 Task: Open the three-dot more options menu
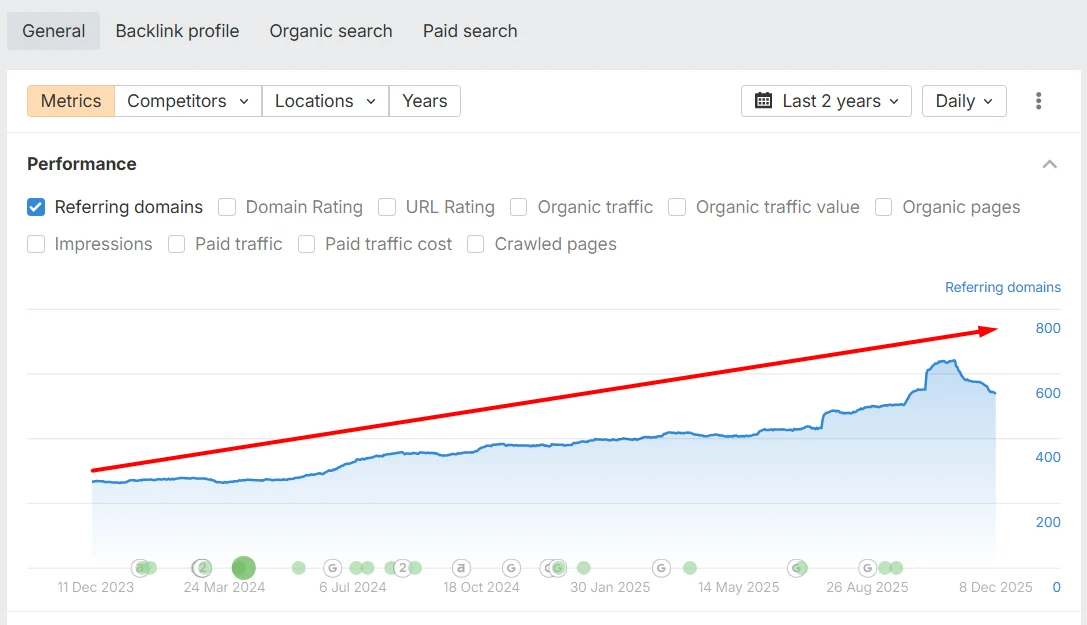[1038, 101]
